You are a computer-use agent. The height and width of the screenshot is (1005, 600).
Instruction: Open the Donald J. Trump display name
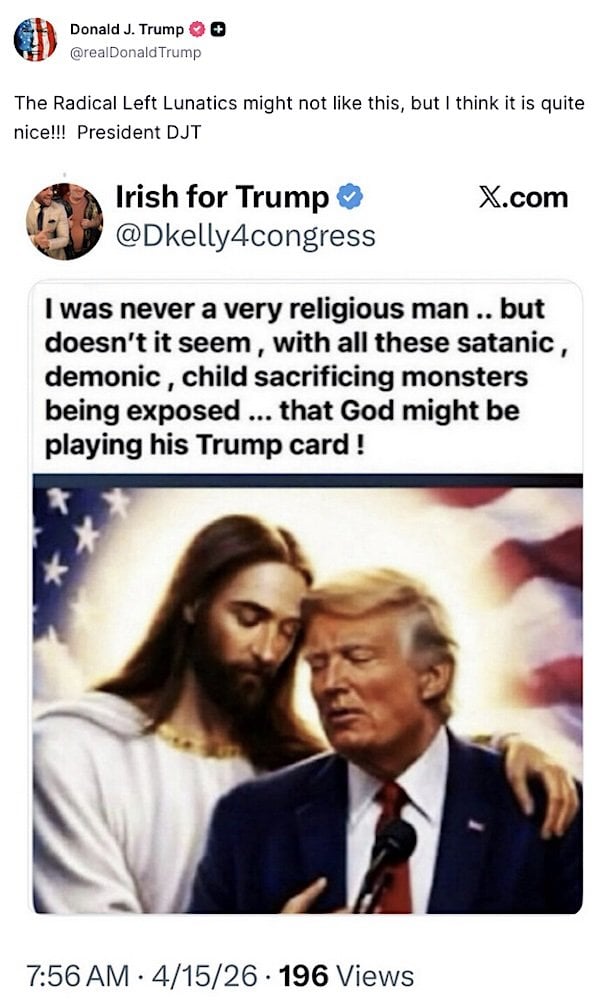[x=126, y=29]
